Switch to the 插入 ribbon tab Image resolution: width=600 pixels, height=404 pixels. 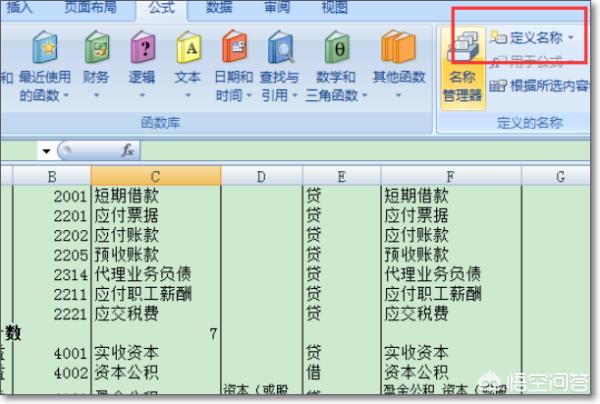pos(20,7)
